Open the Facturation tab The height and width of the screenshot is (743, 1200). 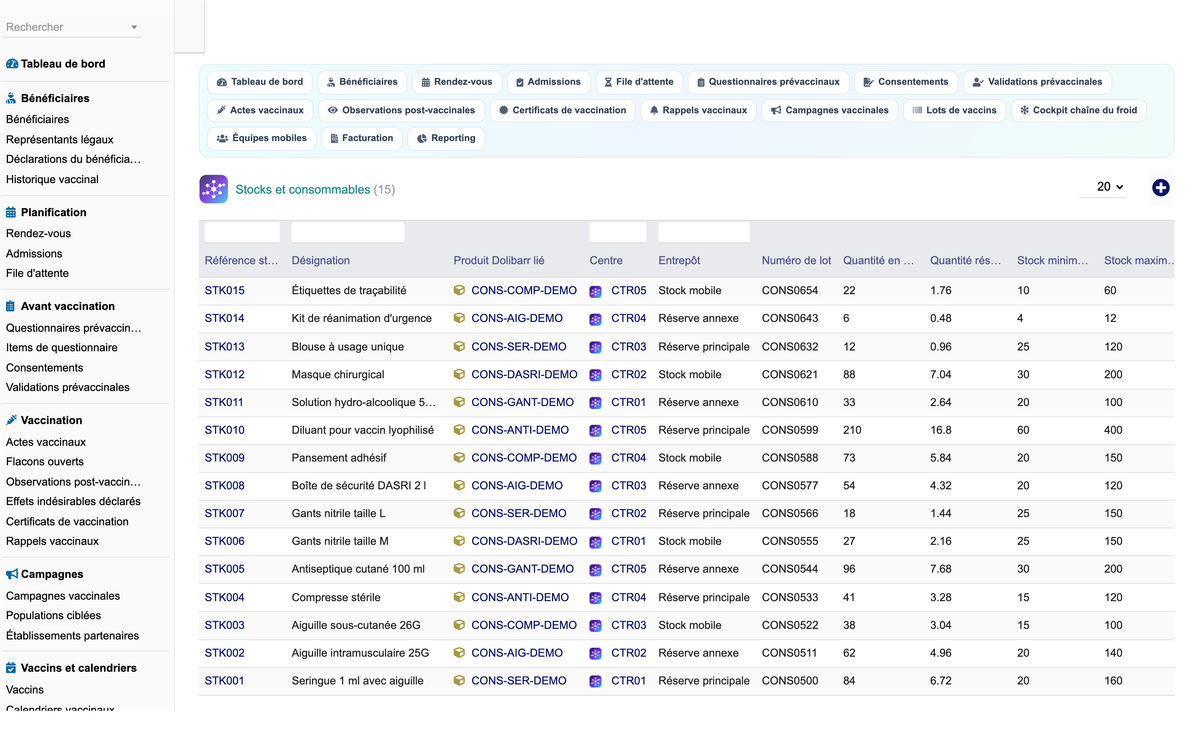pyautogui.click(x=361, y=138)
